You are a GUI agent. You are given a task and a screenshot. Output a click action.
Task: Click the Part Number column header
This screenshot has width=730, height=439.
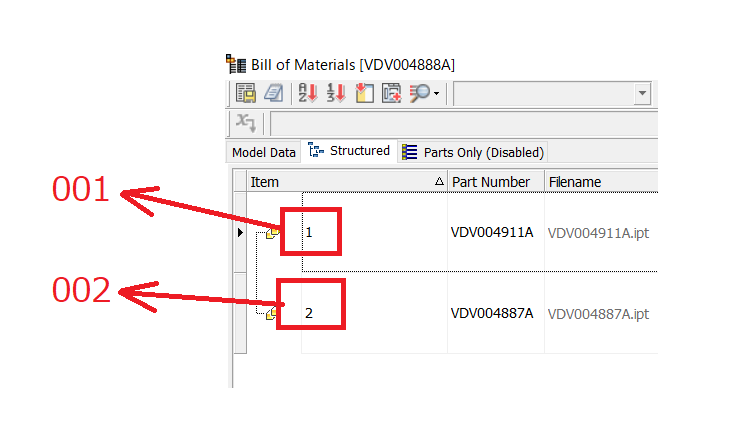496,182
